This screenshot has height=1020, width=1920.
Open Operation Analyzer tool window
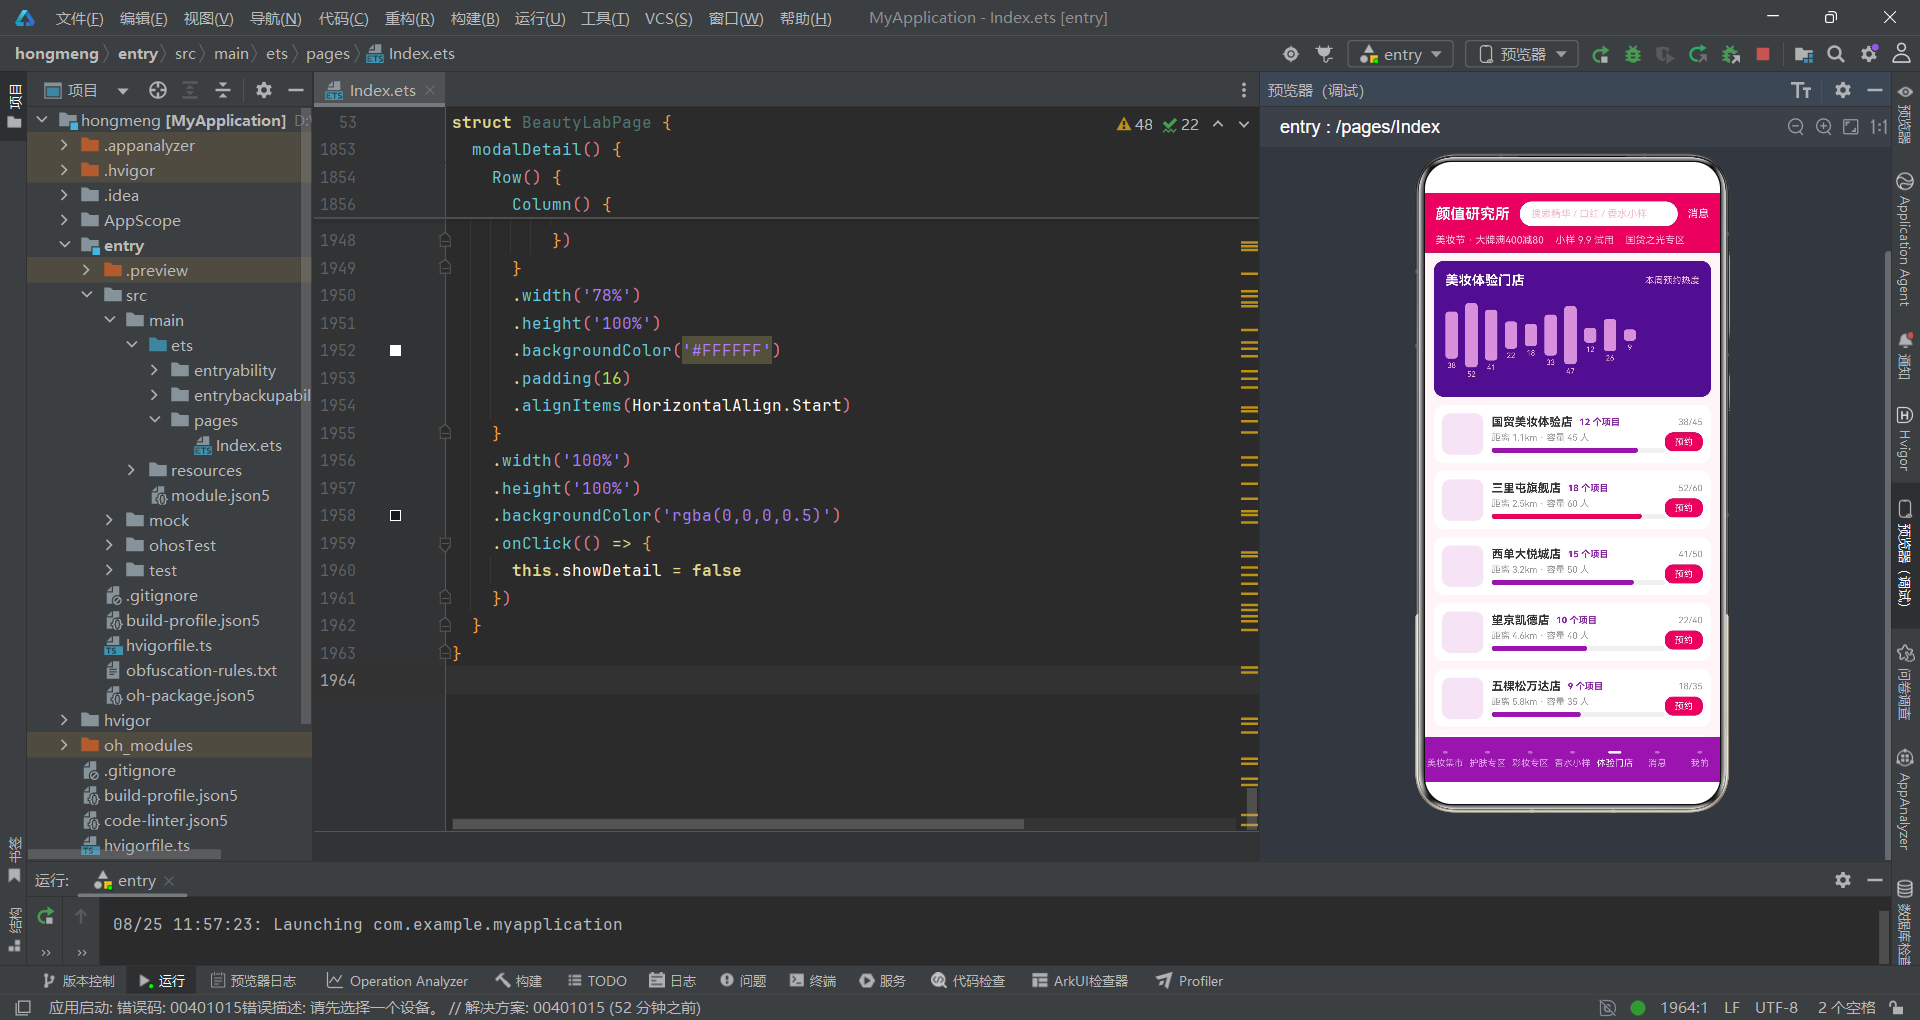(x=397, y=981)
